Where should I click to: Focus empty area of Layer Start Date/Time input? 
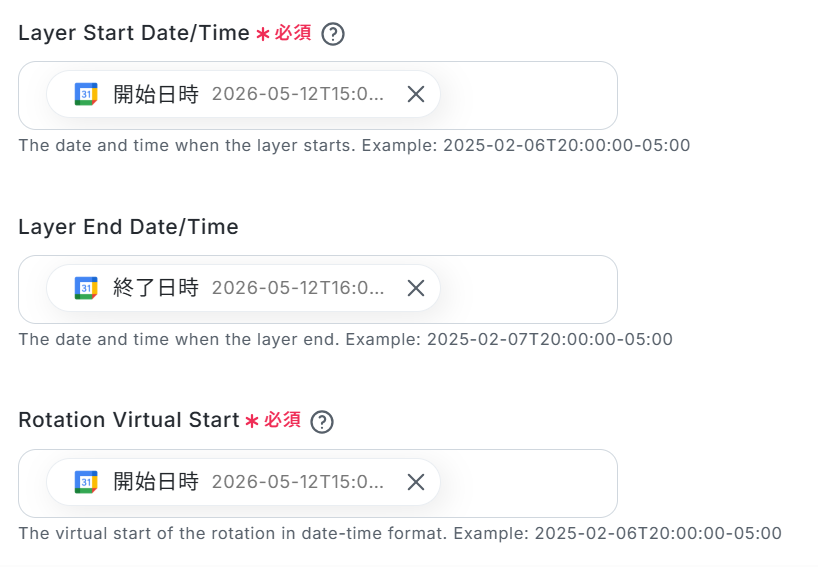[527, 95]
